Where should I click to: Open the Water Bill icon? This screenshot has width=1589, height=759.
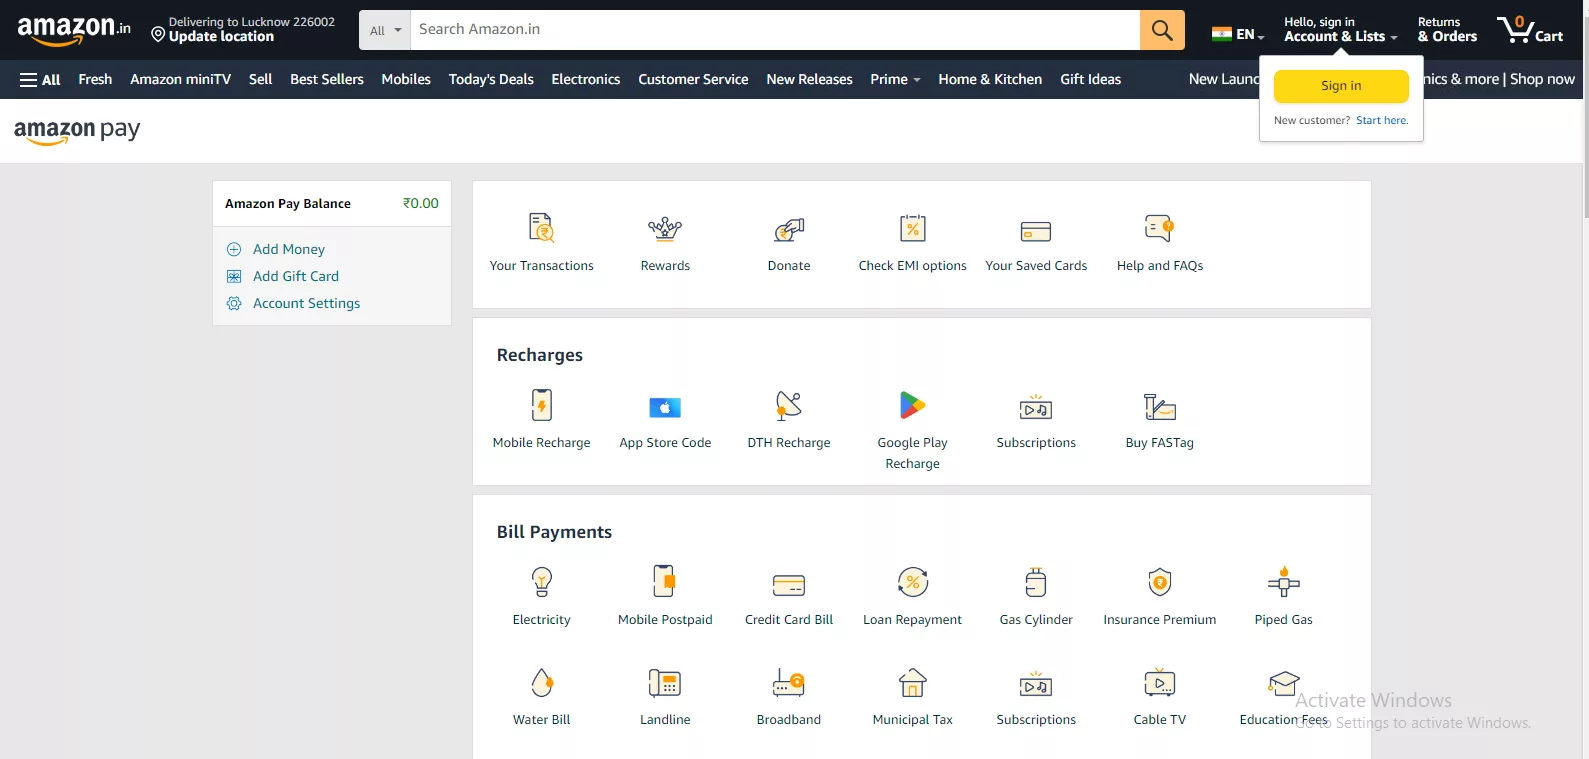(542, 683)
